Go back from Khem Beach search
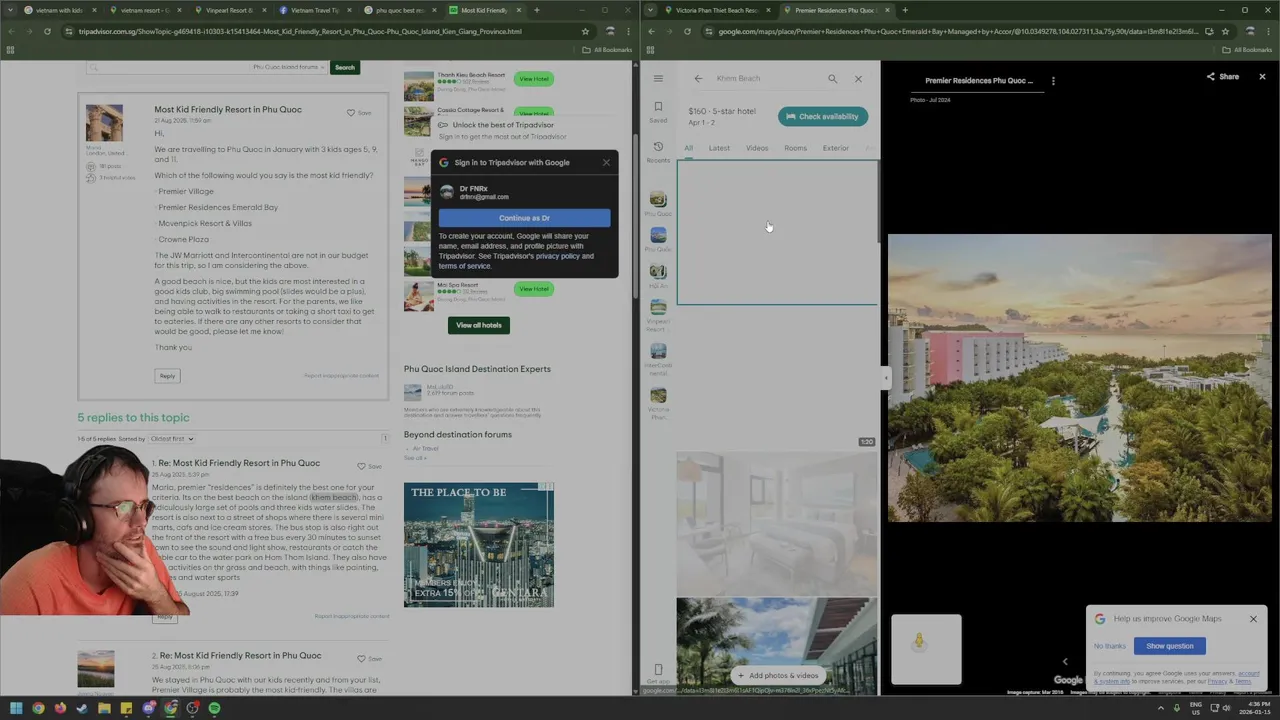Screen dimensions: 1280x720 point(698,78)
